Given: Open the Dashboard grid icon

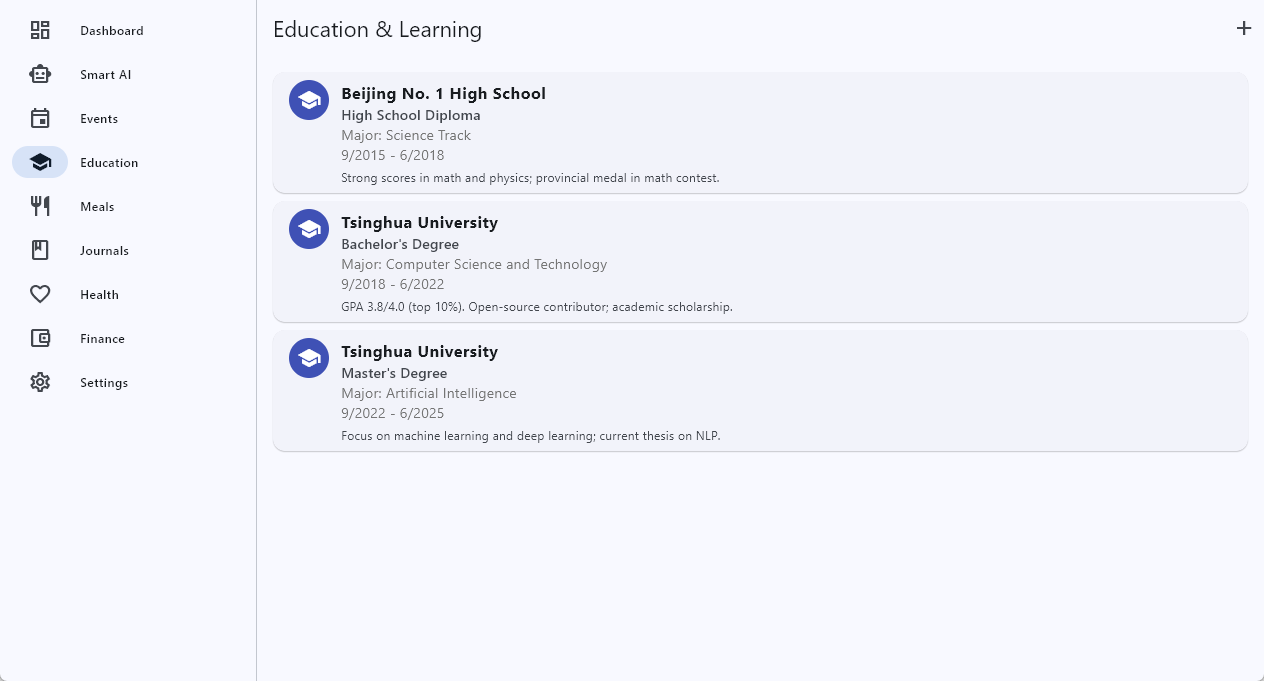Looking at the screenshot, I should point(40,30).
